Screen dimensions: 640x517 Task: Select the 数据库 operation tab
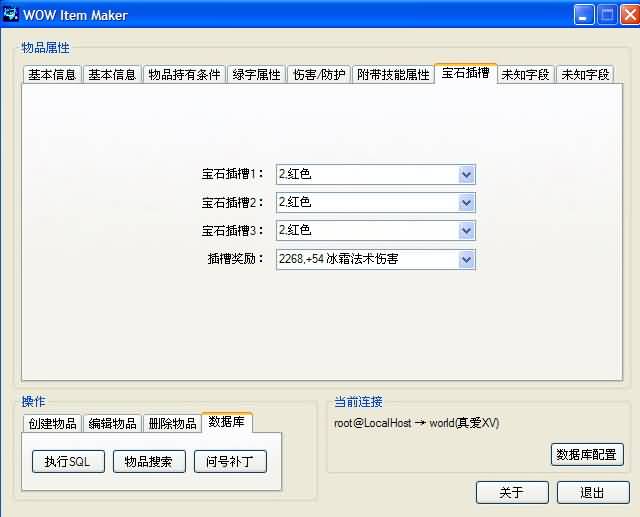227,422
